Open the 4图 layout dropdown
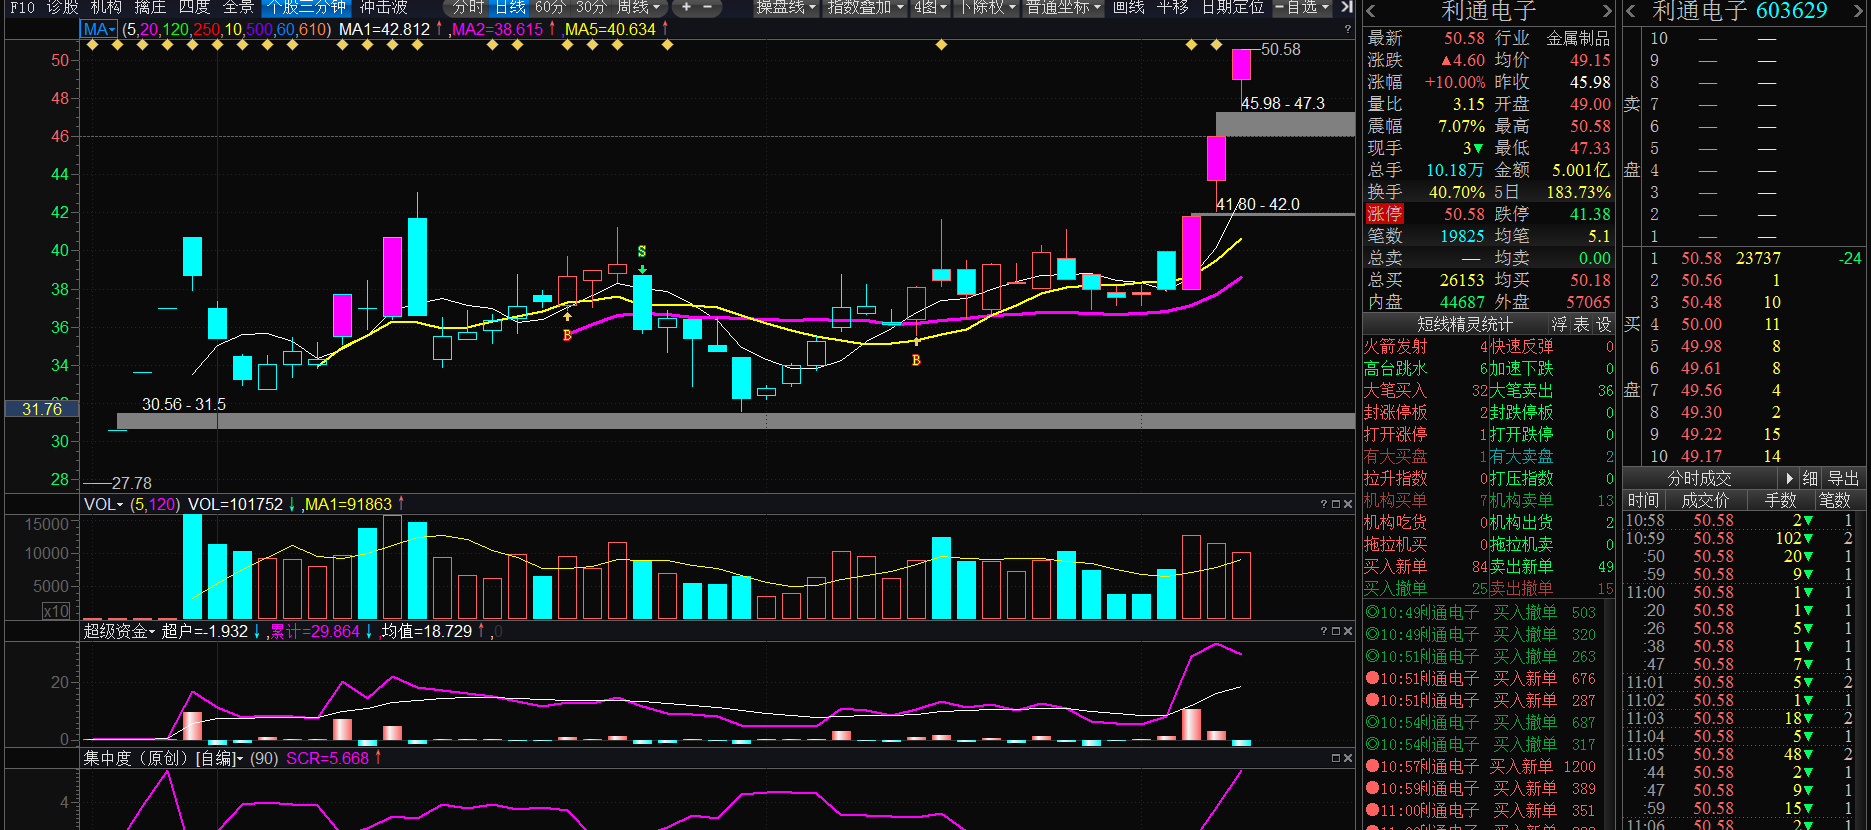The image size is (1871, 830). (x=930, y=7)
